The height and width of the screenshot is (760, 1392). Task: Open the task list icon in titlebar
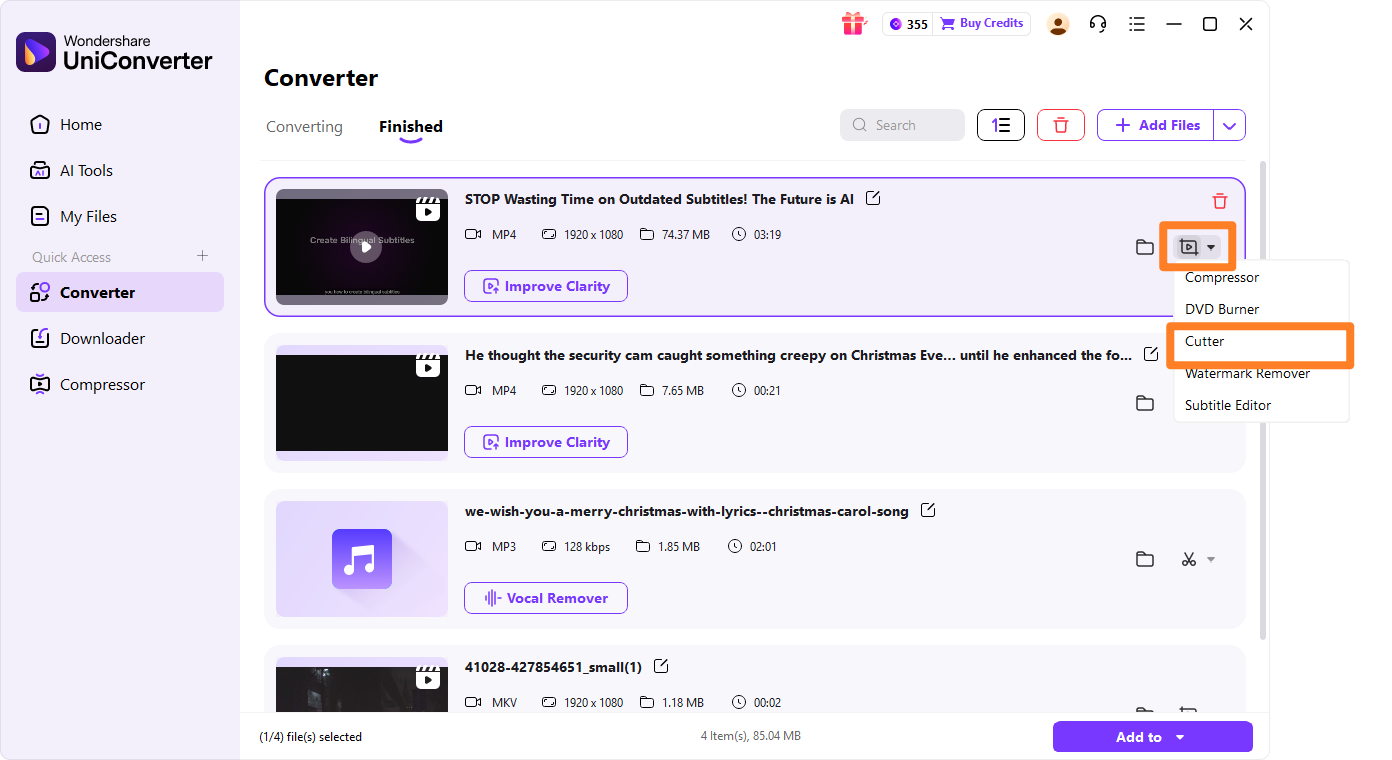[x=1136, y=23]
